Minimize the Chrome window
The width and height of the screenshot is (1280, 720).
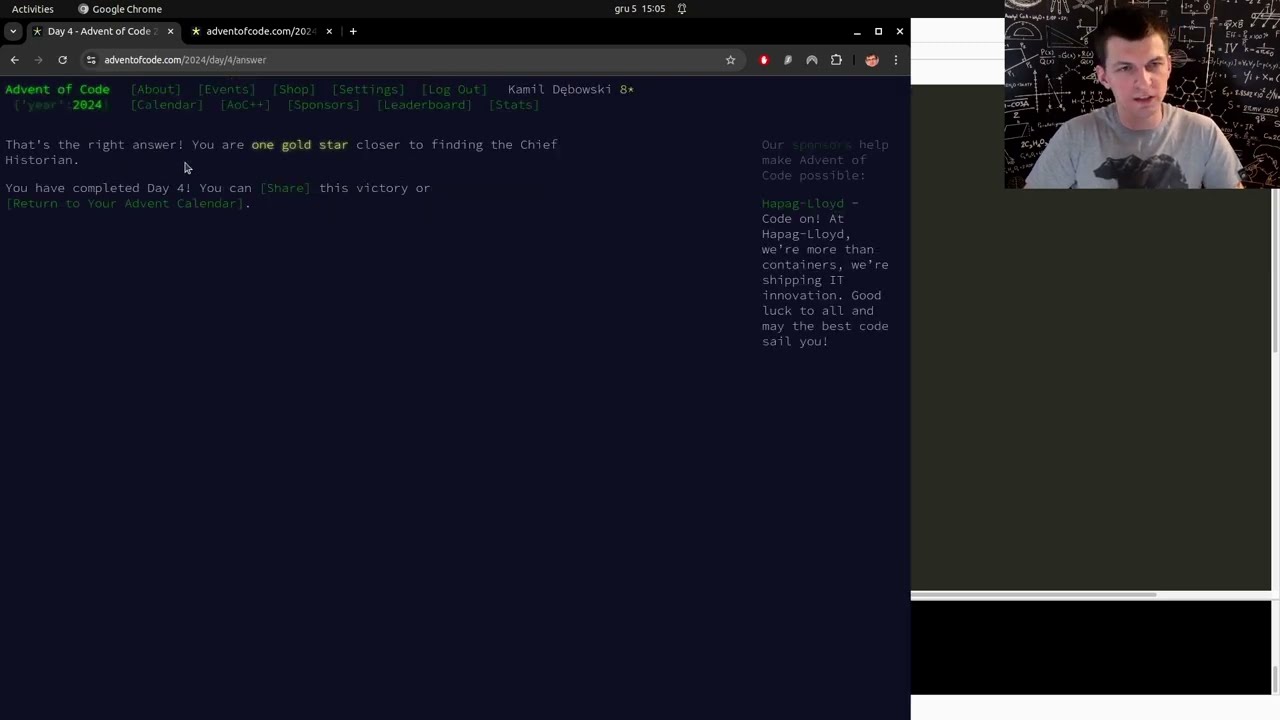pos(857,31)
